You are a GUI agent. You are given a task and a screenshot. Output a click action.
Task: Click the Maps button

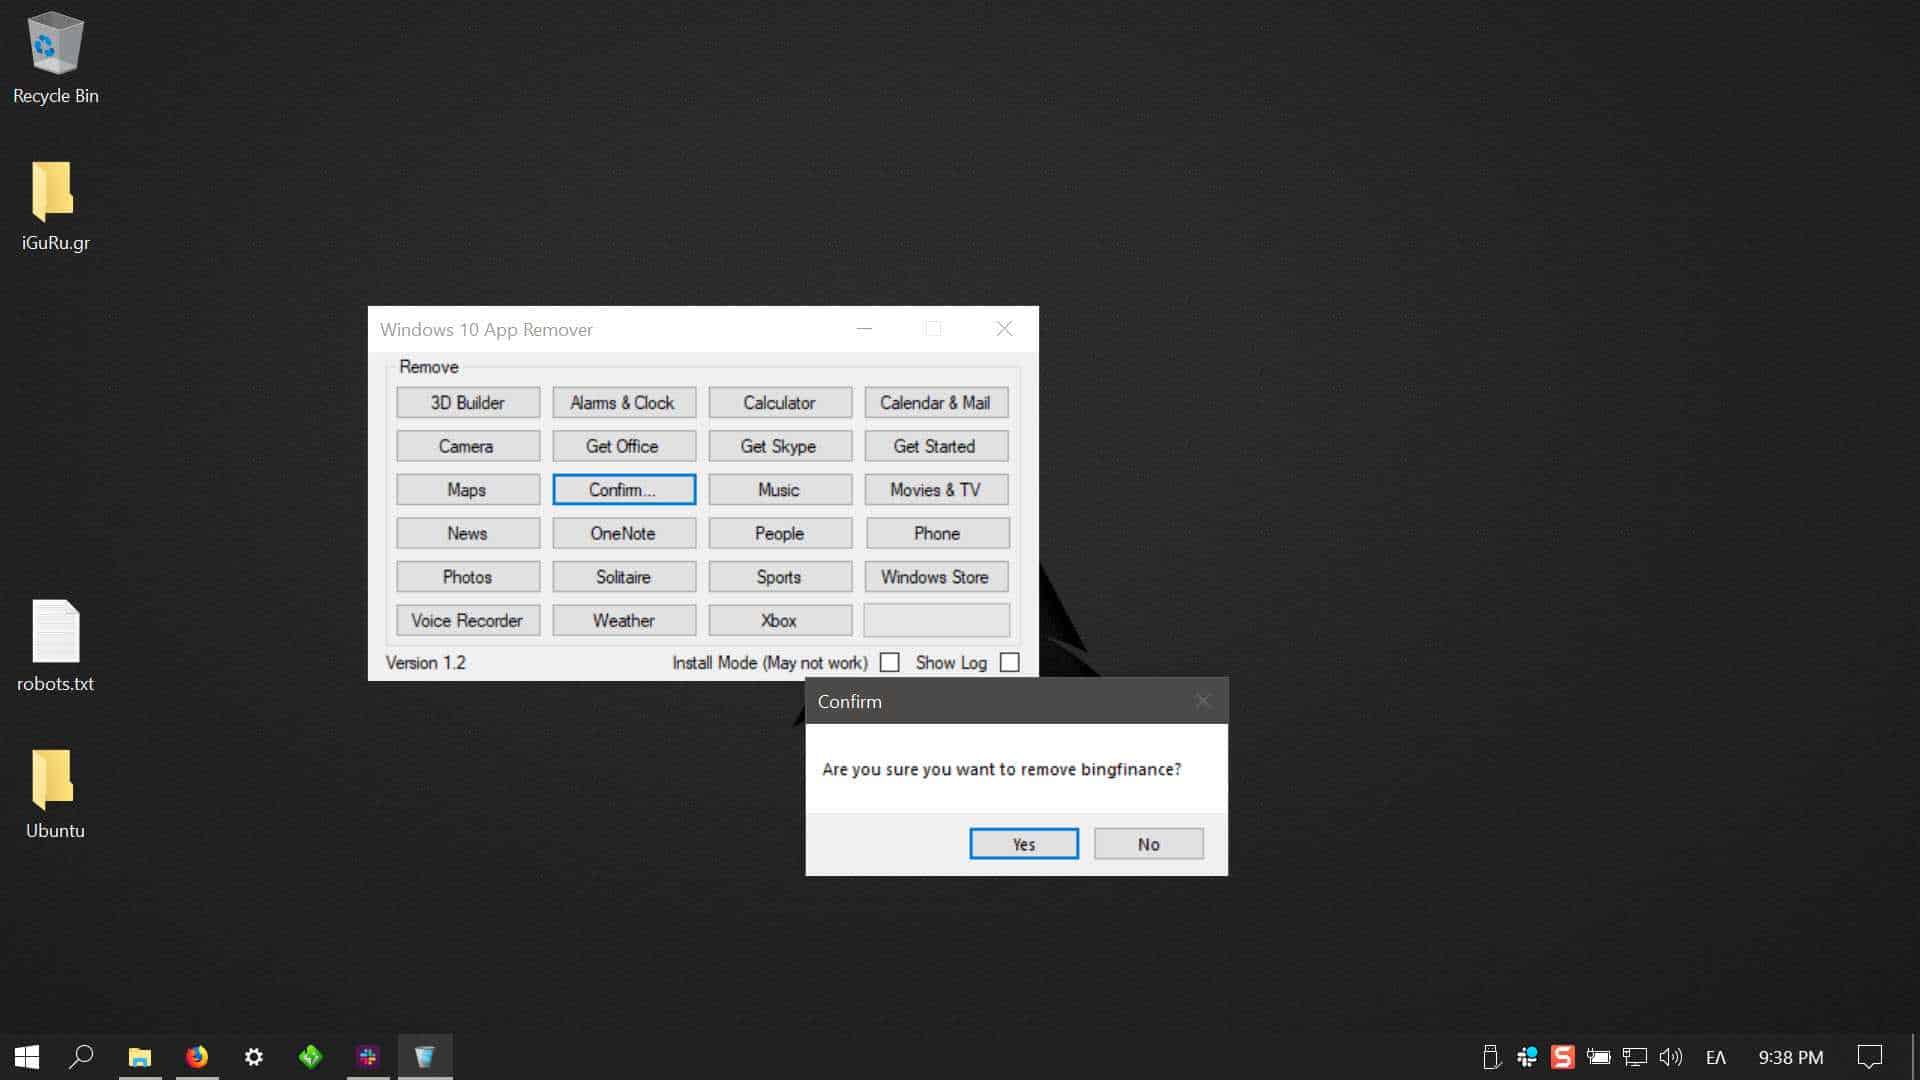click(467, 490)
